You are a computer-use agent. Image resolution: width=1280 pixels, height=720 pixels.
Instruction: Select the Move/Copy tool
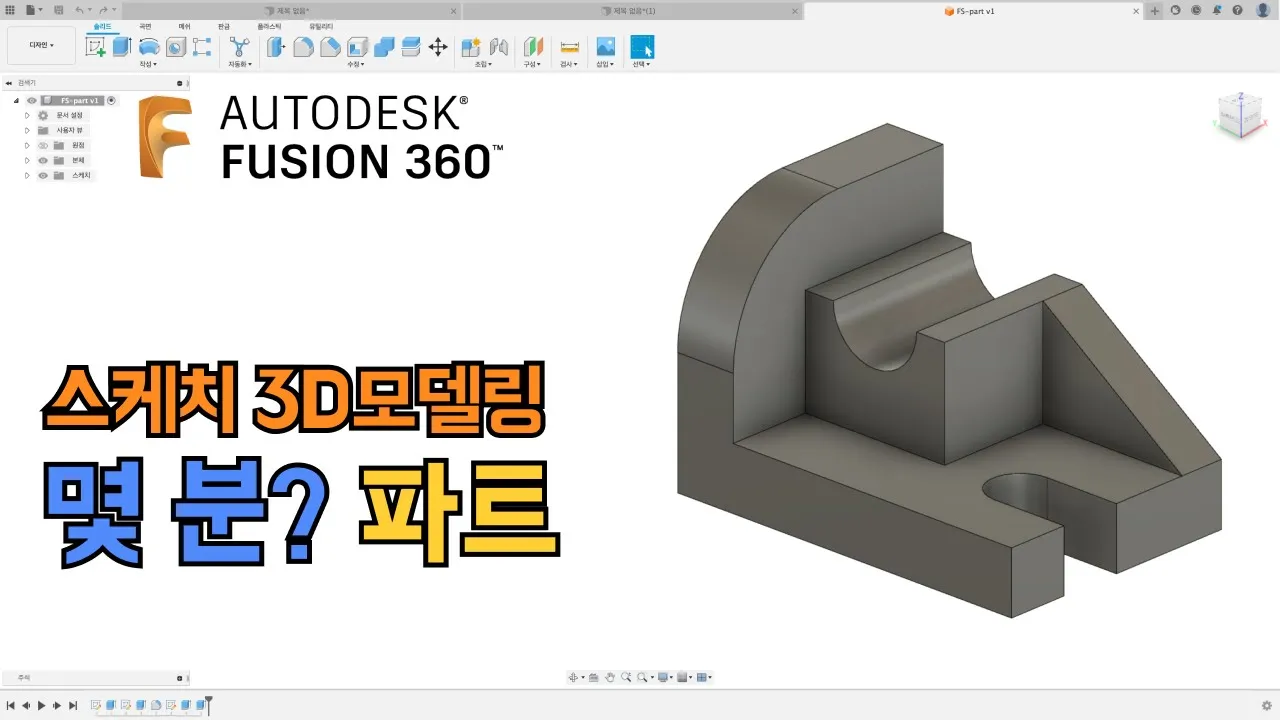coord(438,47)
